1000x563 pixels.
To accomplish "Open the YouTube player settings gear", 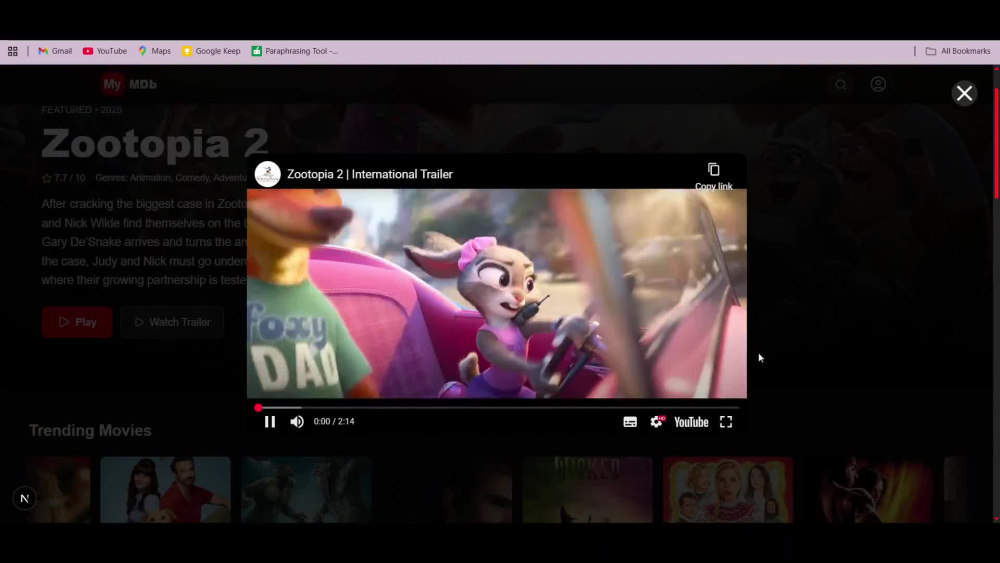I will point(657,422).
